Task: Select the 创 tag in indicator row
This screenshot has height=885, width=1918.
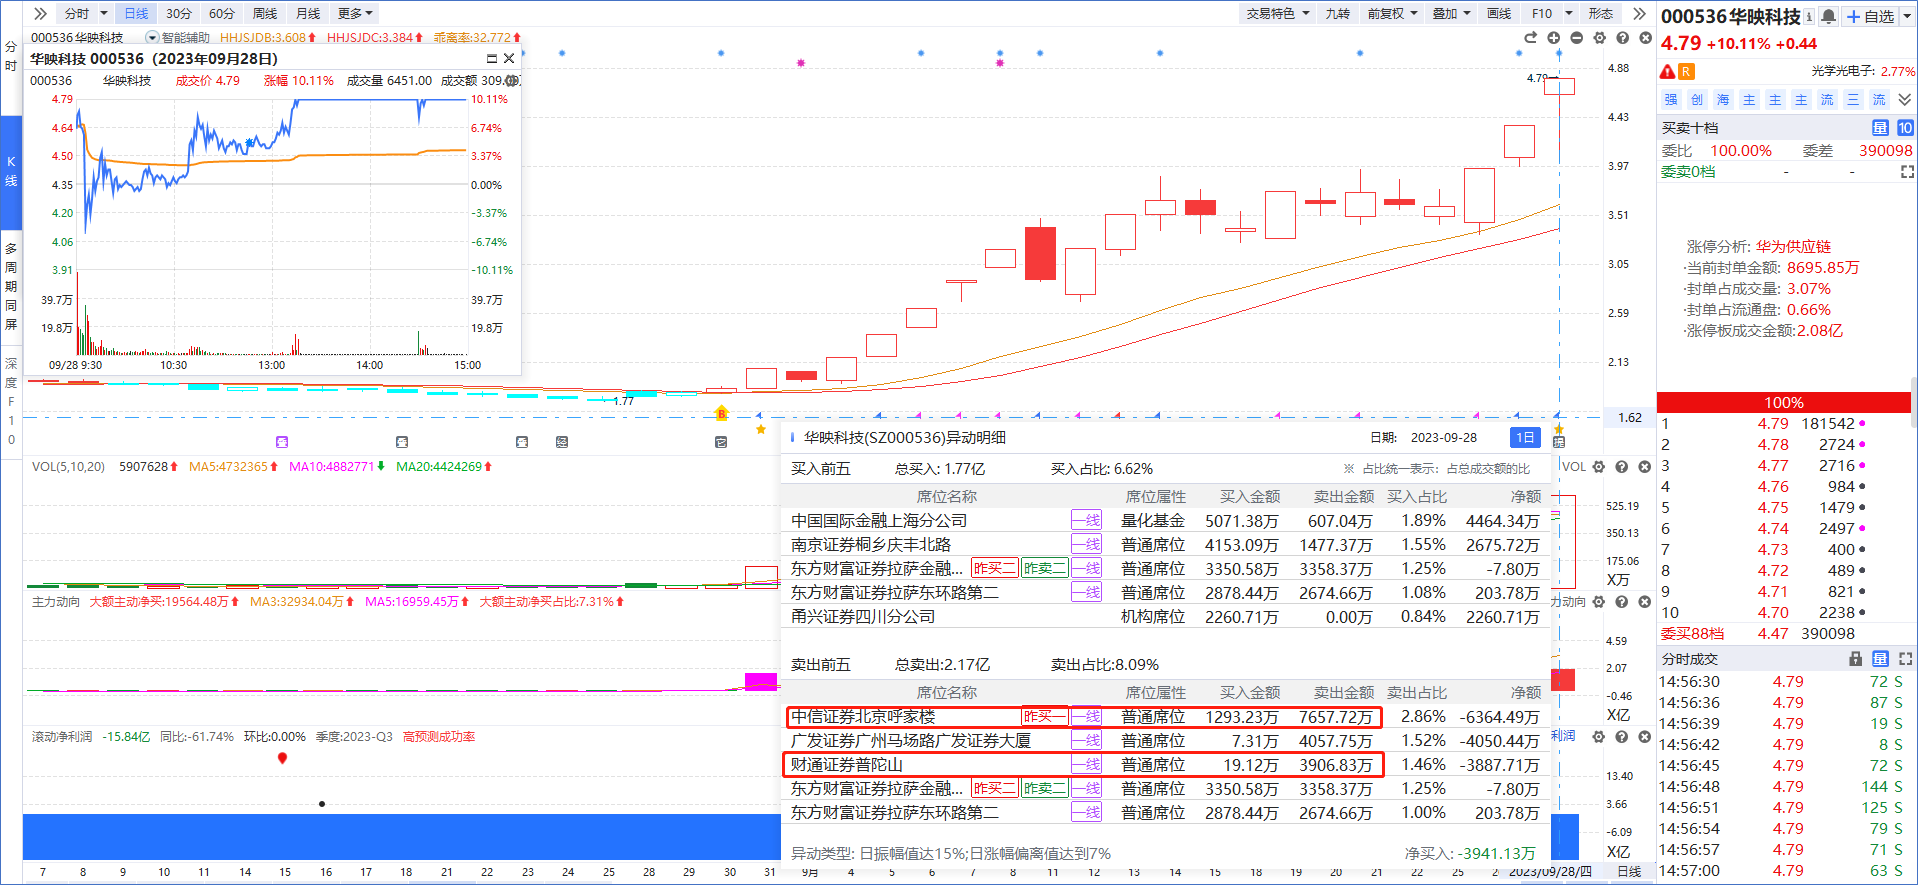Action: pyautogui.click(x=1697, y=100)
